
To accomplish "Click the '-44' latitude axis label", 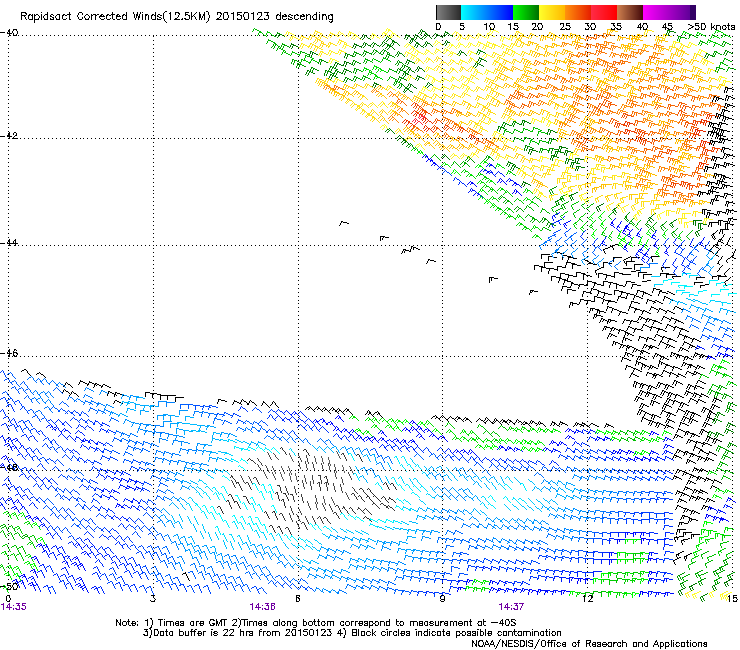I will (10, 243).
